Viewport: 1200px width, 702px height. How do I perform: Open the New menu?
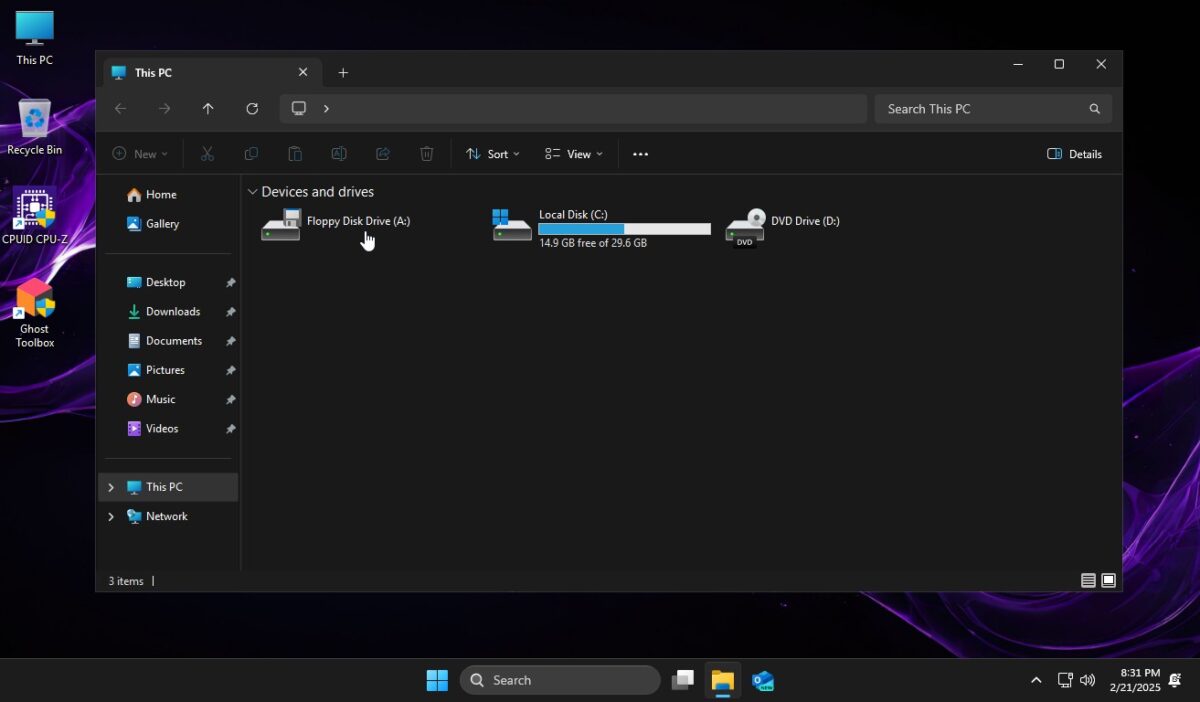(140, 153)
